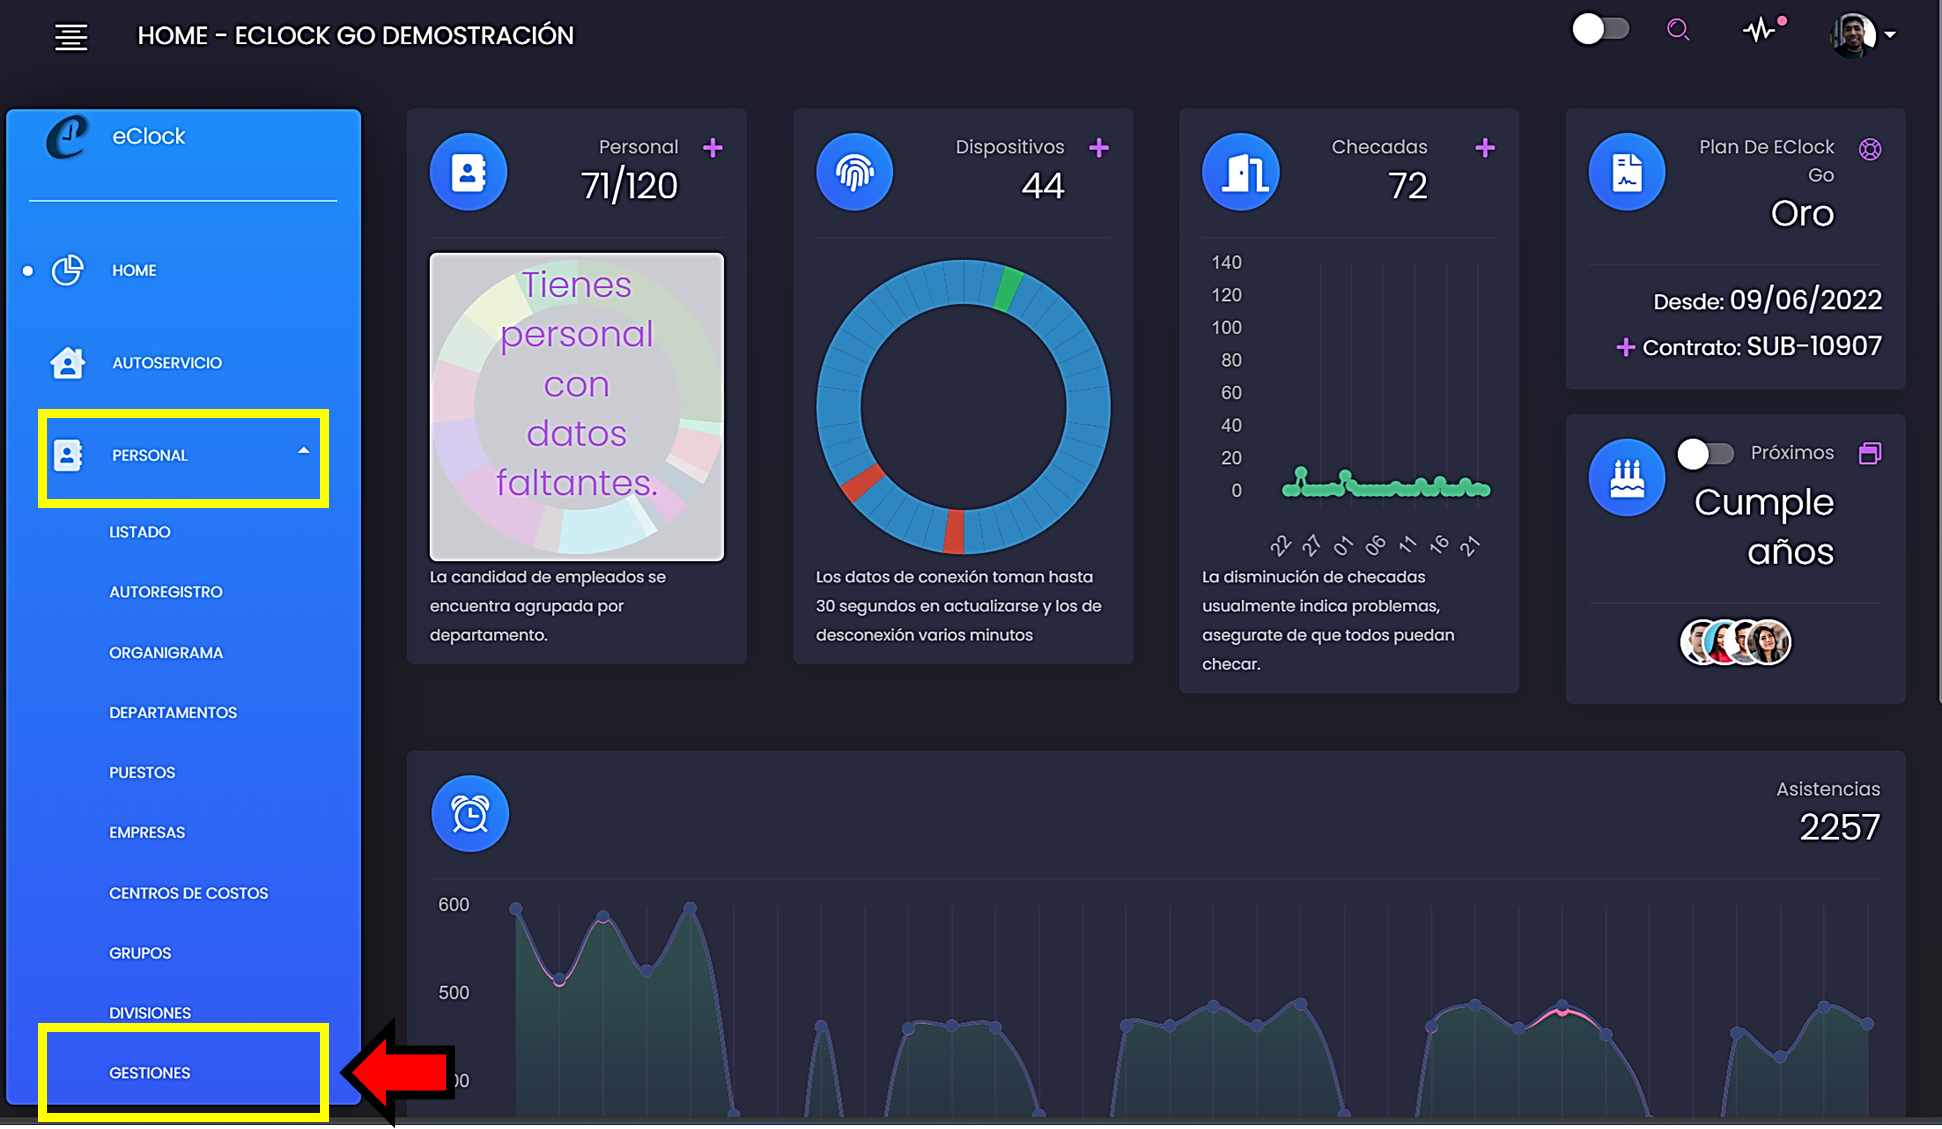Click the personal datos faltantes chart
This screenshot has width=1942, height=1129.
tap(577, 407)
